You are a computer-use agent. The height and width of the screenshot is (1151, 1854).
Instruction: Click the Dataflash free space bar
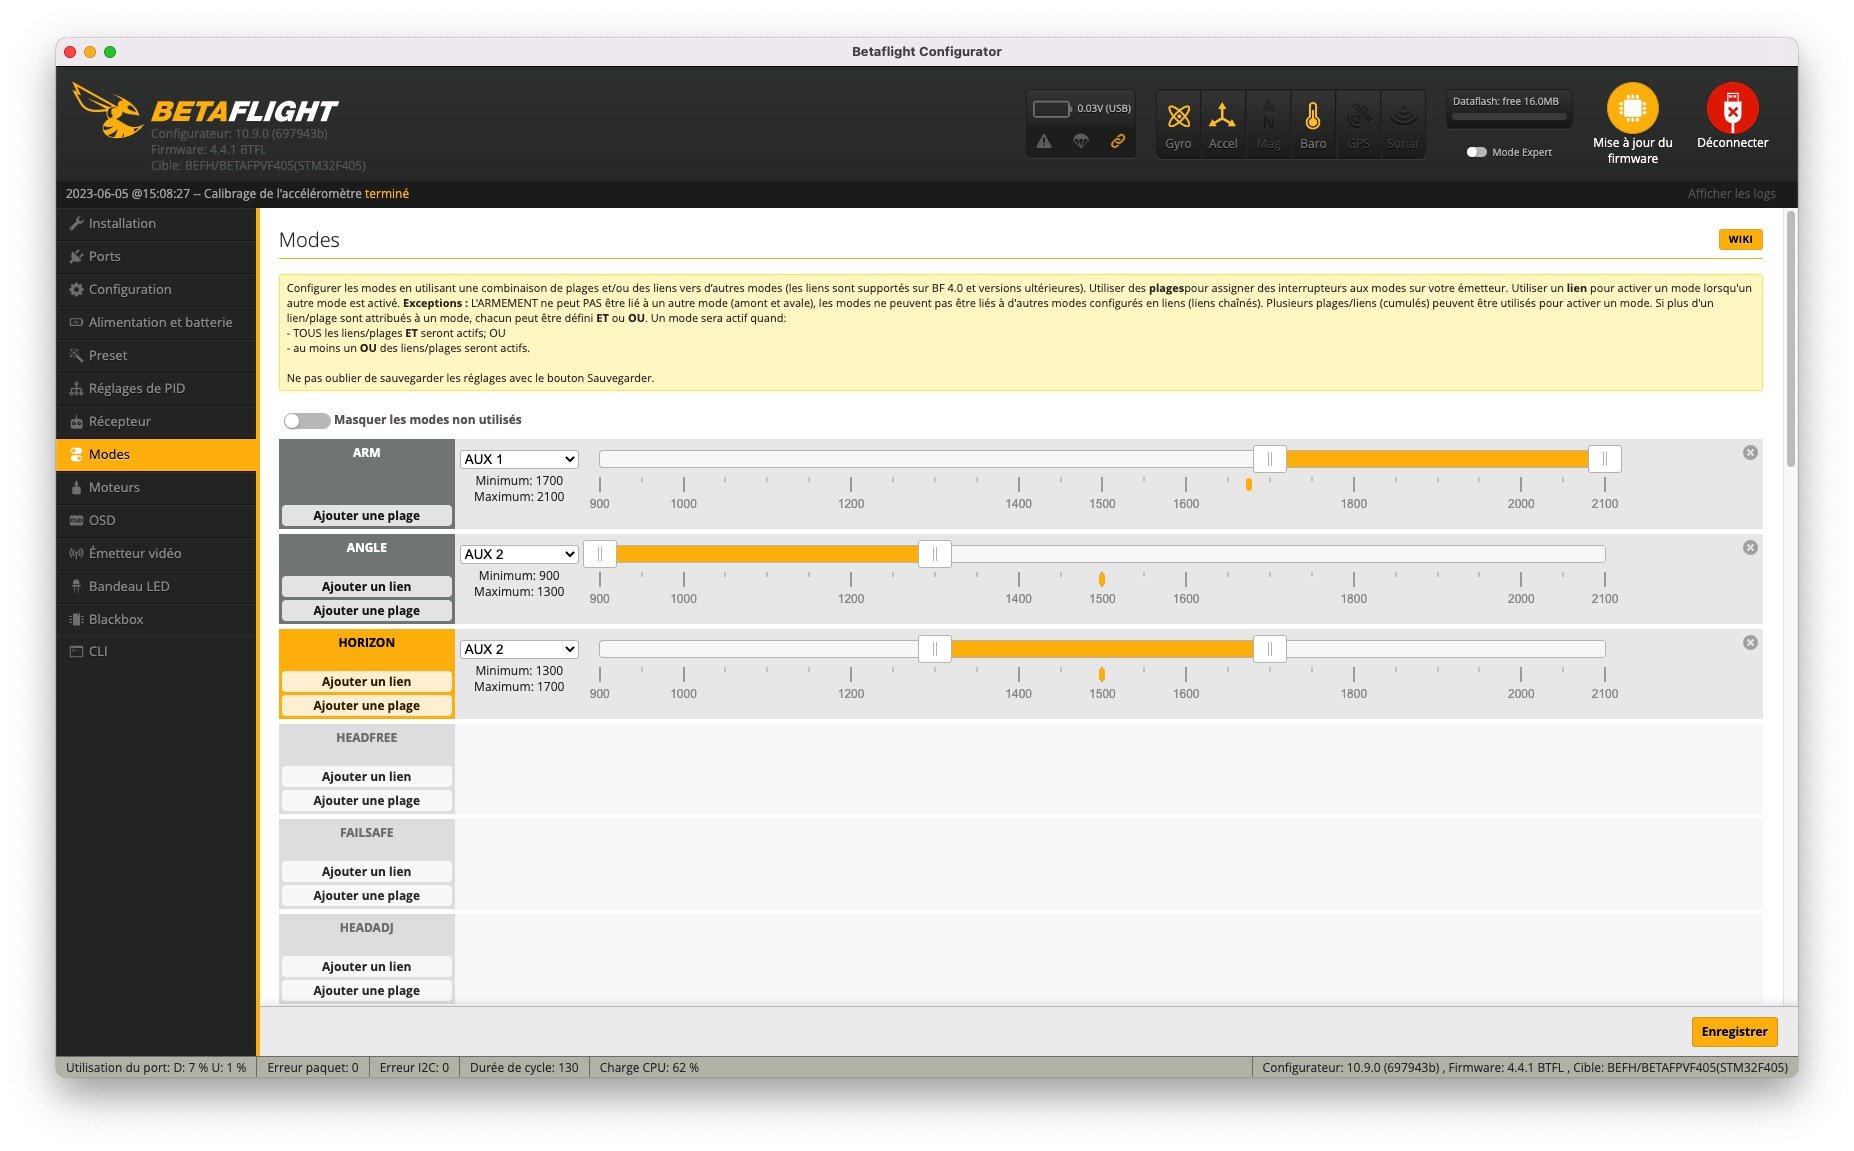pos(1508,117)
